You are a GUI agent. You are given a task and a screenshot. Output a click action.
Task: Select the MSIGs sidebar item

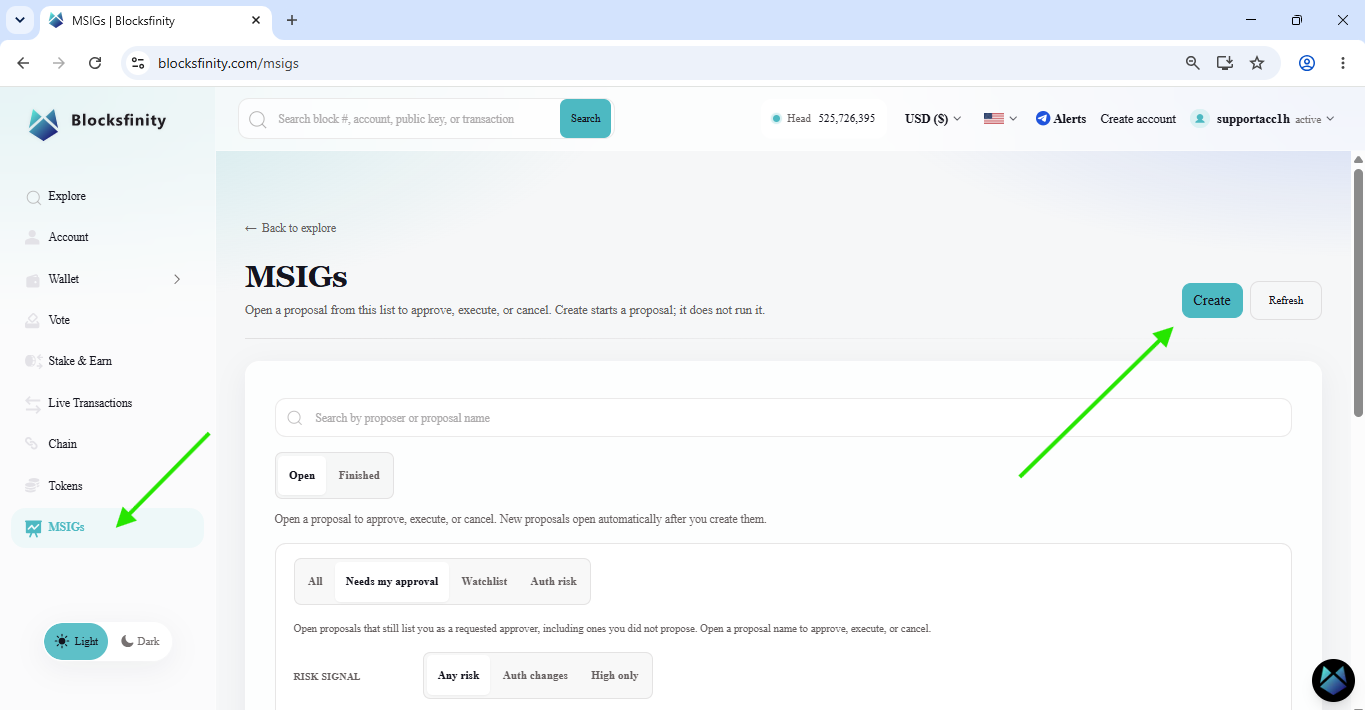tap(107, 527)
